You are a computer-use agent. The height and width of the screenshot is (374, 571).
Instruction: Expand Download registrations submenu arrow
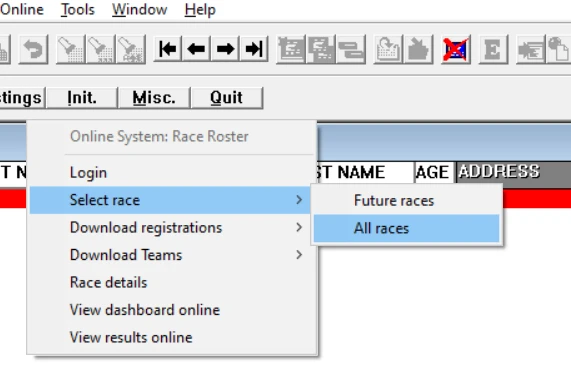299,227
